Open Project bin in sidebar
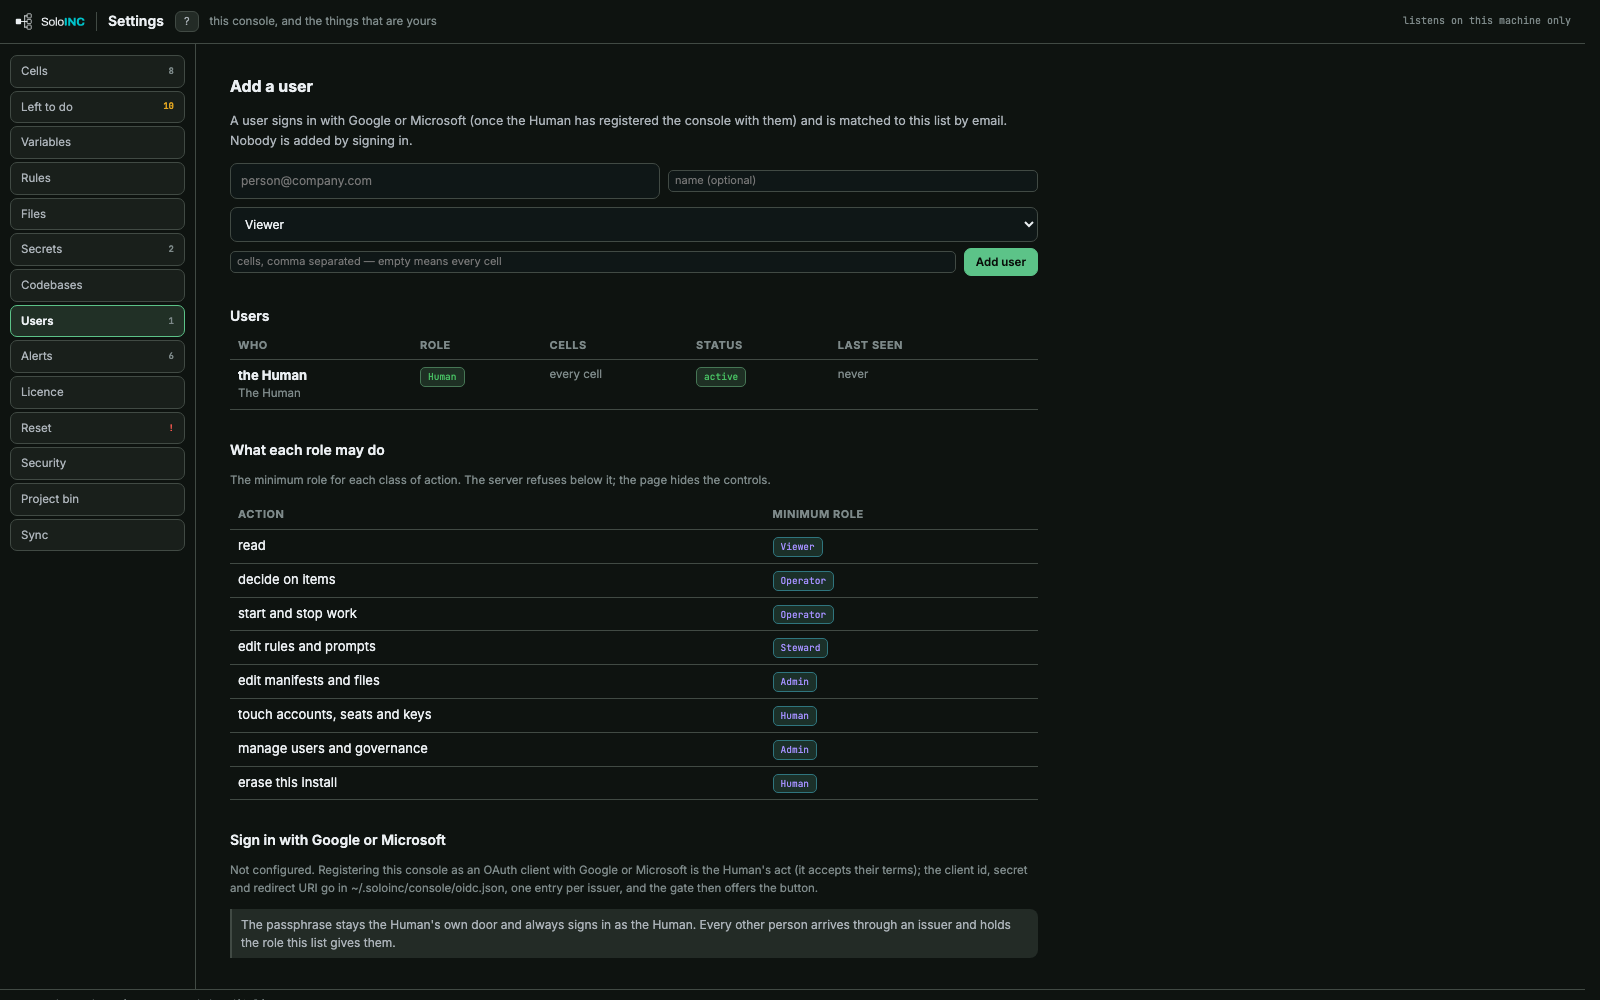The height and width of the screenshot is (1000, 1600). (97, 499)
